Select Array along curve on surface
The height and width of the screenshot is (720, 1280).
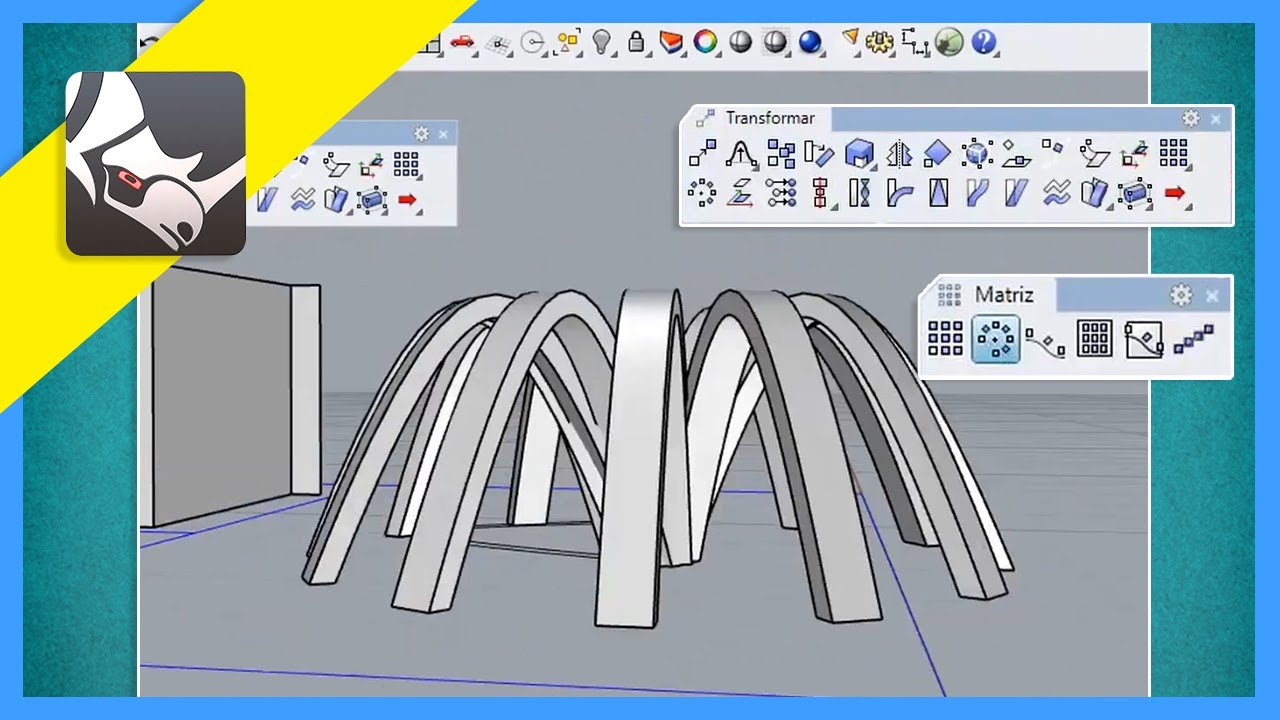coord(1143,339)
